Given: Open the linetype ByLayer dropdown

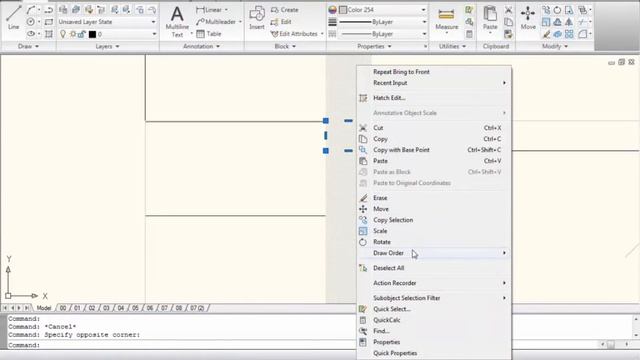Looking at the screenshot, I should click(383, 34).
